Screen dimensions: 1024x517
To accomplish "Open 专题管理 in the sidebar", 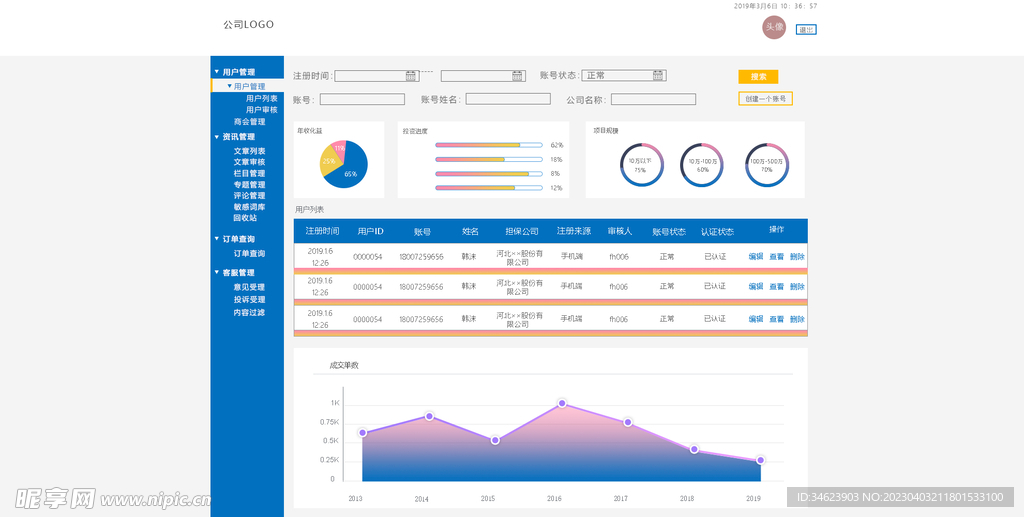I will 249,185.
